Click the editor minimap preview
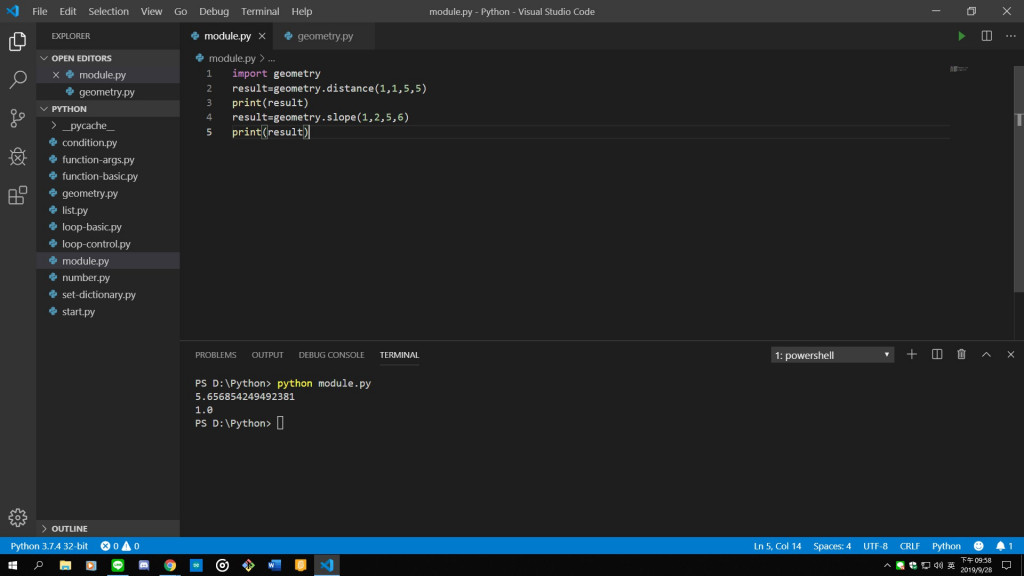 (x=959, y=69)
